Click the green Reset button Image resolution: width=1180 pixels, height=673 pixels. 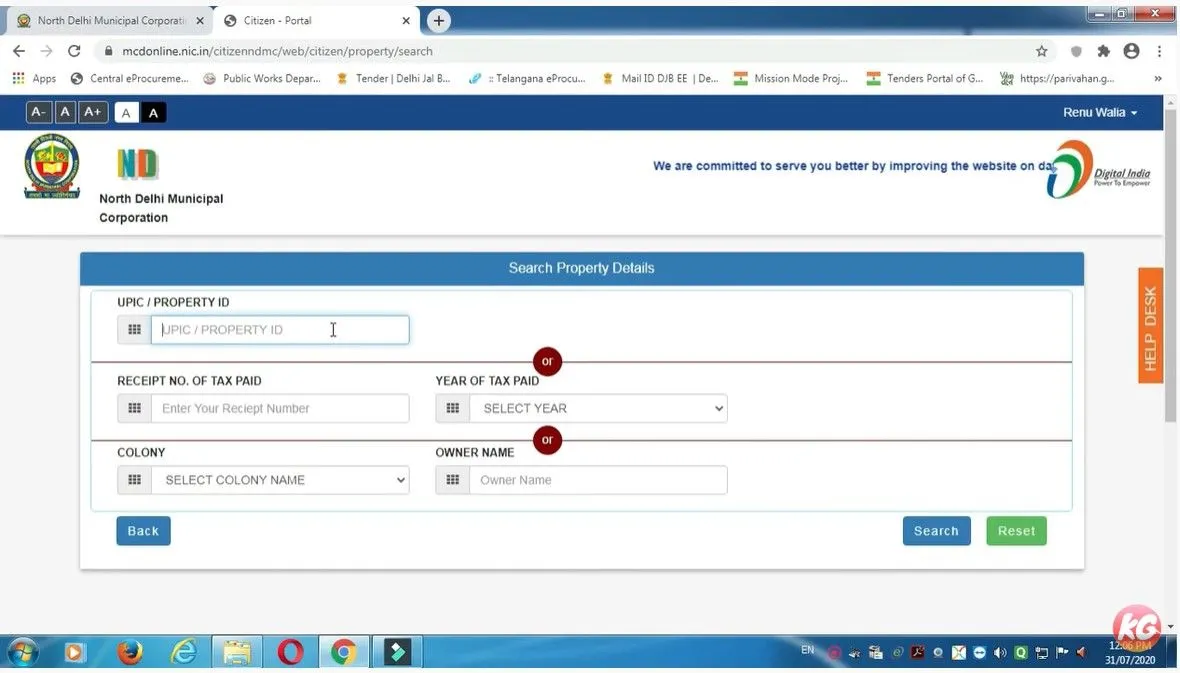tap(1015, 531)
